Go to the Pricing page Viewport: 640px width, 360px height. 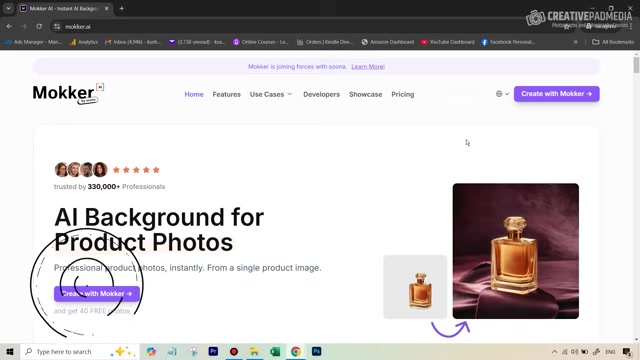(402, 94)
